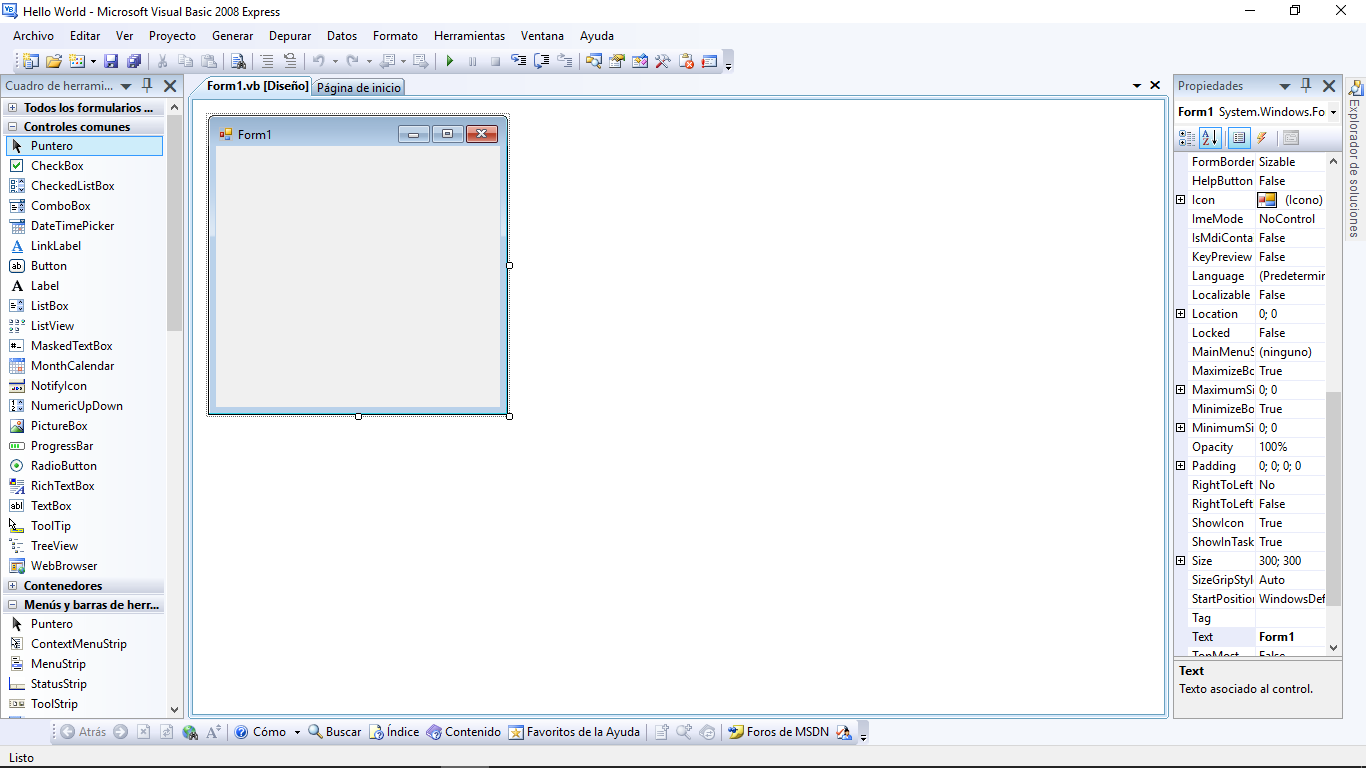Open Foros de MSDN
Image resolution: width=1366 pixels, height=768 pixels.
coord(778,732)
